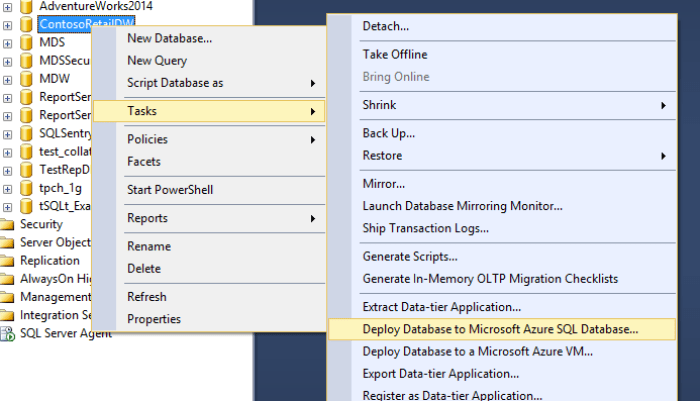Screen dimensions: 700x401
Task: Click the SQL Server Agent icon
Action: coord(7,333)
